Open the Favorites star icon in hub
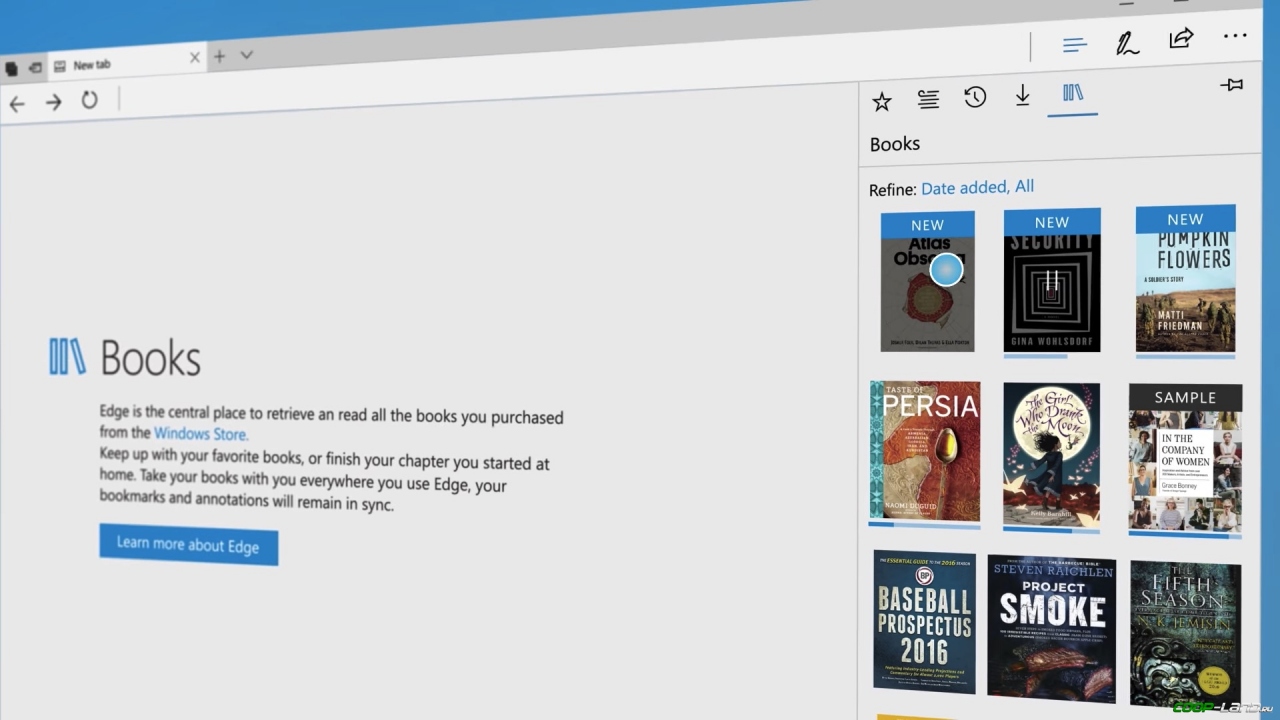 point(881,101)
